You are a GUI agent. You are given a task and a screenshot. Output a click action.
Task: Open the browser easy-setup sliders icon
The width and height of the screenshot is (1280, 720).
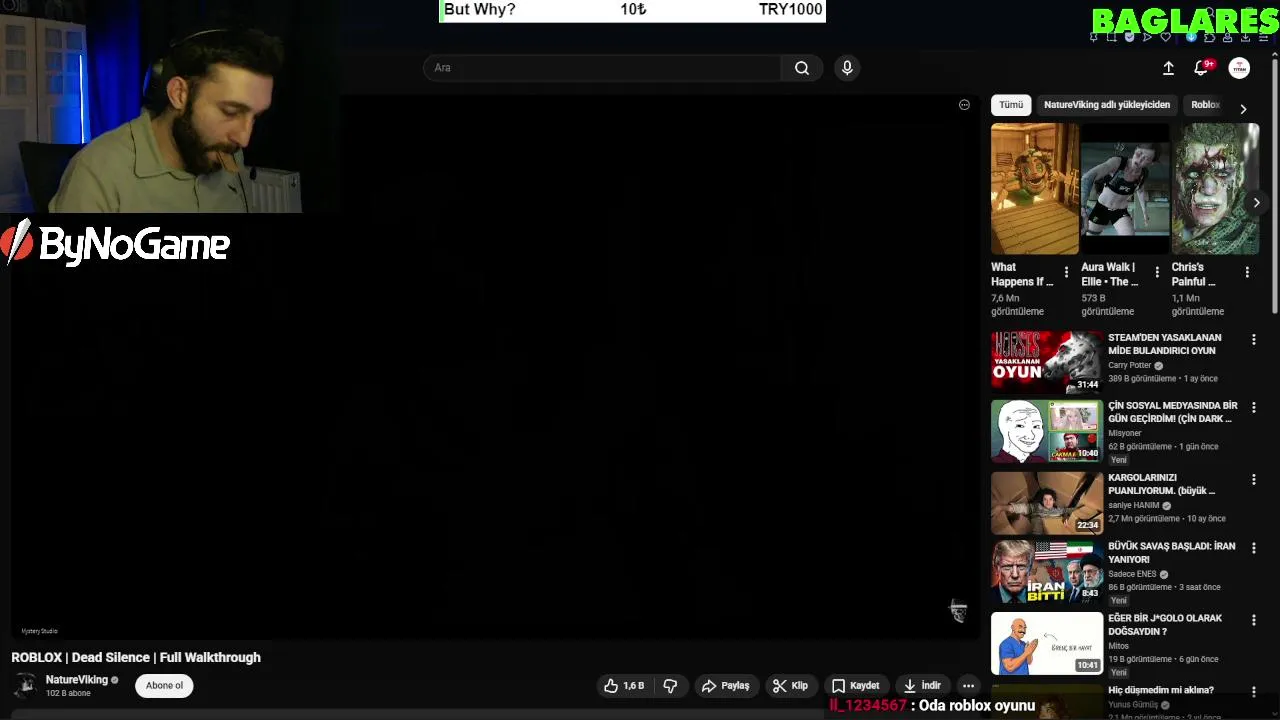point(1263,37)
